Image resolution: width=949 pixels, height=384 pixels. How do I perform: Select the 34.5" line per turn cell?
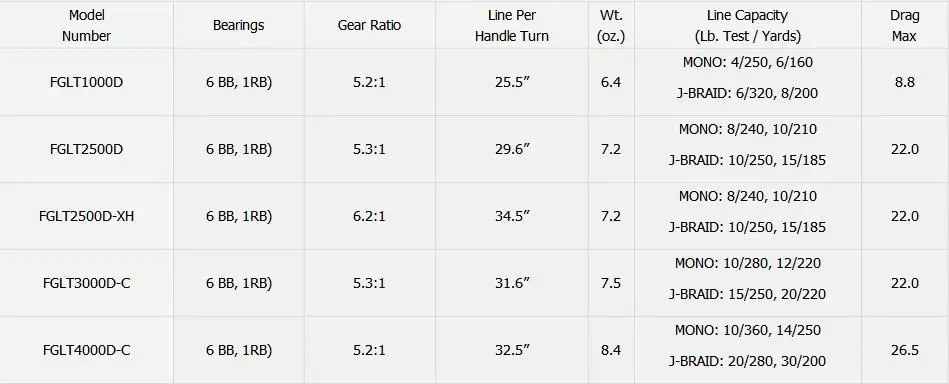(x=511, y=216)
